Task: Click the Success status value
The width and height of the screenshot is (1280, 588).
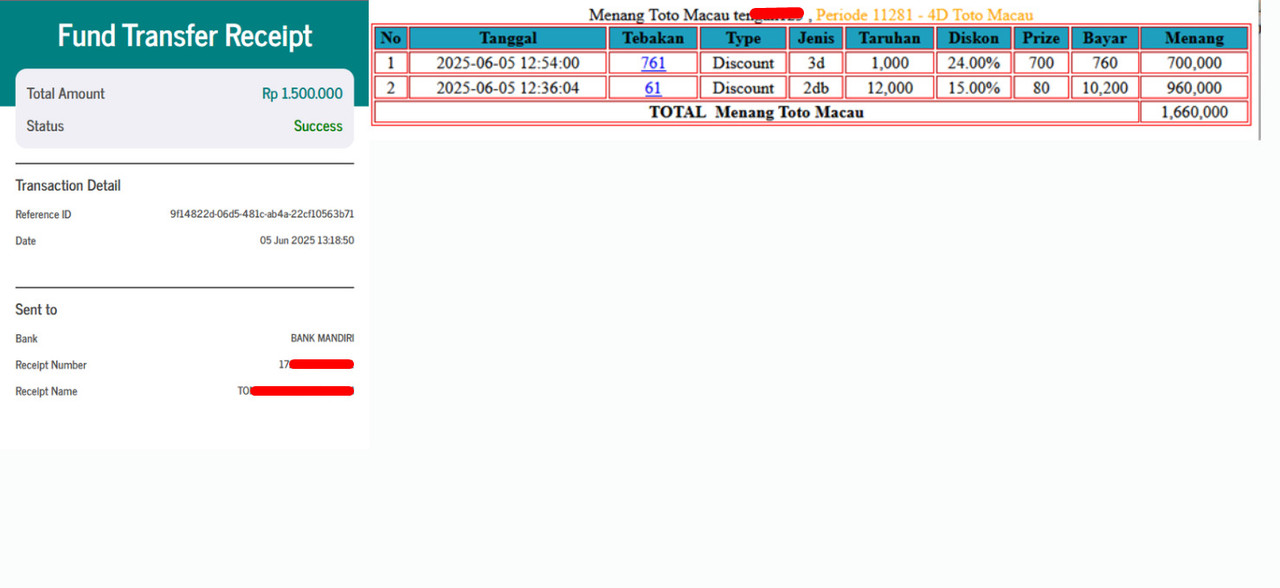Action: (318, 126)
